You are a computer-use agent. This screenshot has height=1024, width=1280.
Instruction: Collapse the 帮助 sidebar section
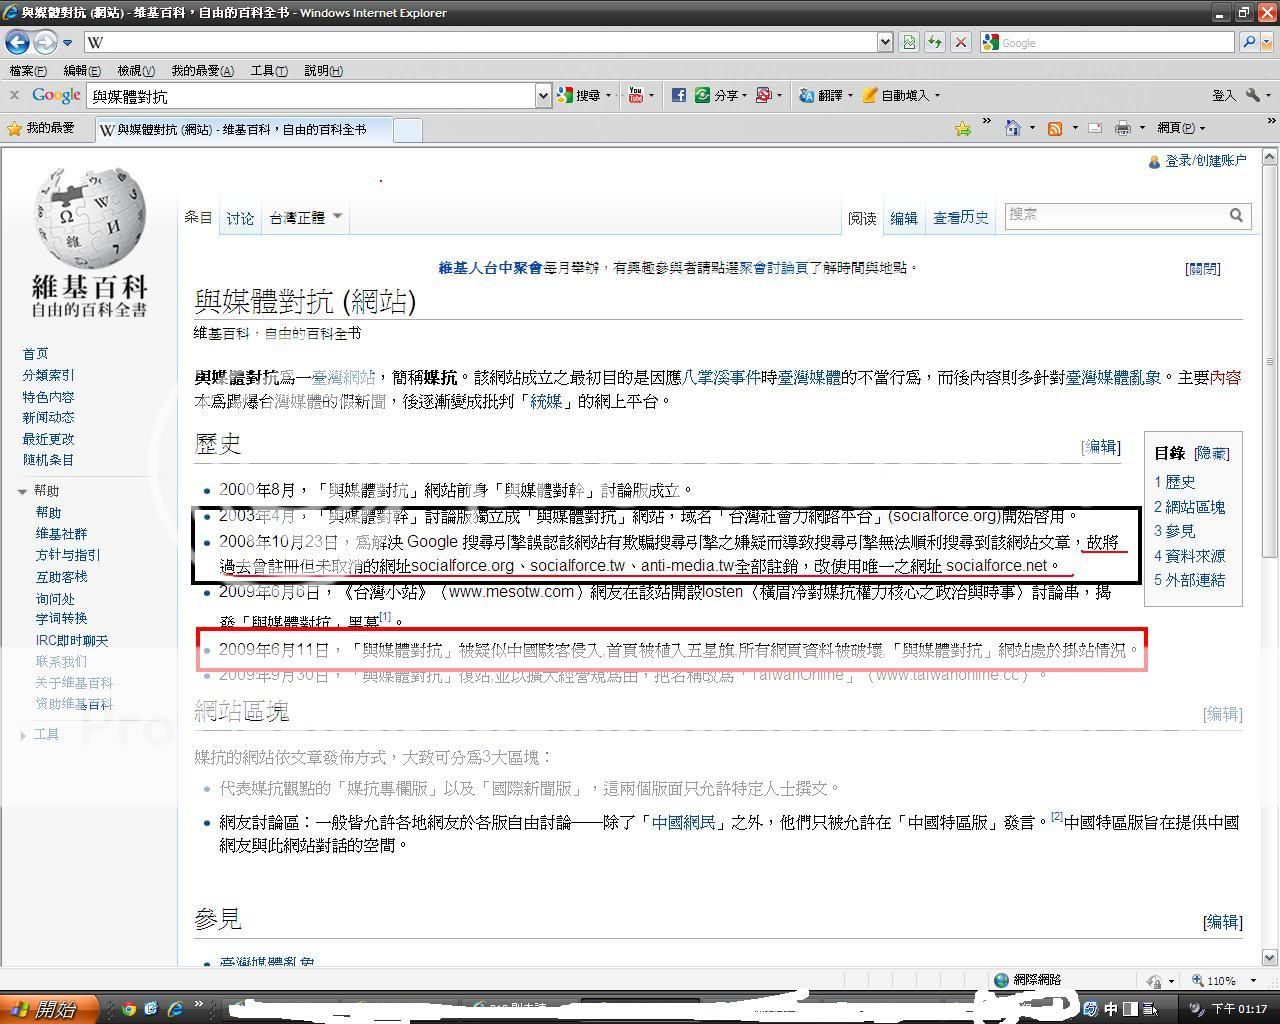coord(22,491)
